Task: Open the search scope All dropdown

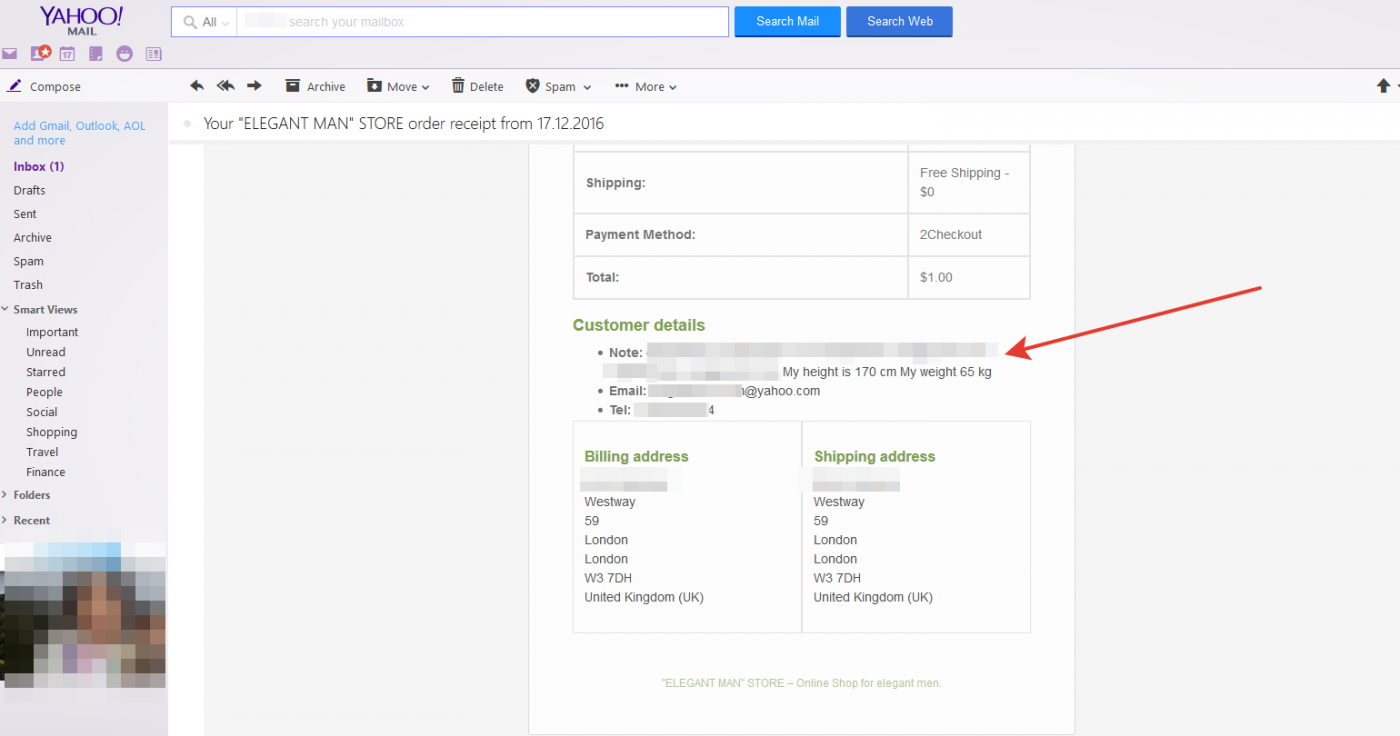Action: pyautogui.click(x=204, y=22)
